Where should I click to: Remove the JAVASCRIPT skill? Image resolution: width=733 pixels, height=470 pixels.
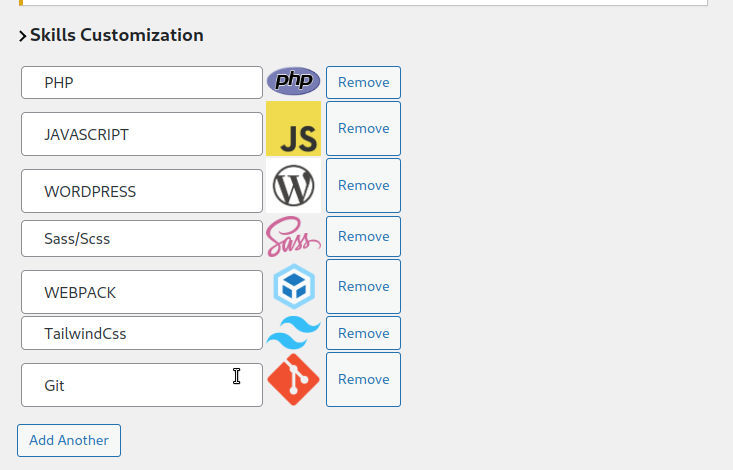click(363, 129)
